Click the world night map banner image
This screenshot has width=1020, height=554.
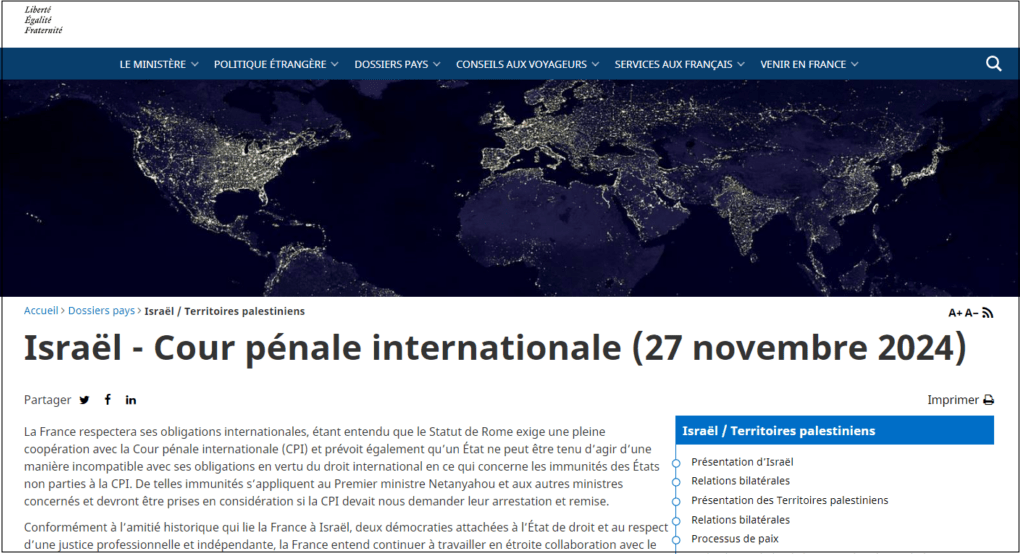(x=510, y=188)
